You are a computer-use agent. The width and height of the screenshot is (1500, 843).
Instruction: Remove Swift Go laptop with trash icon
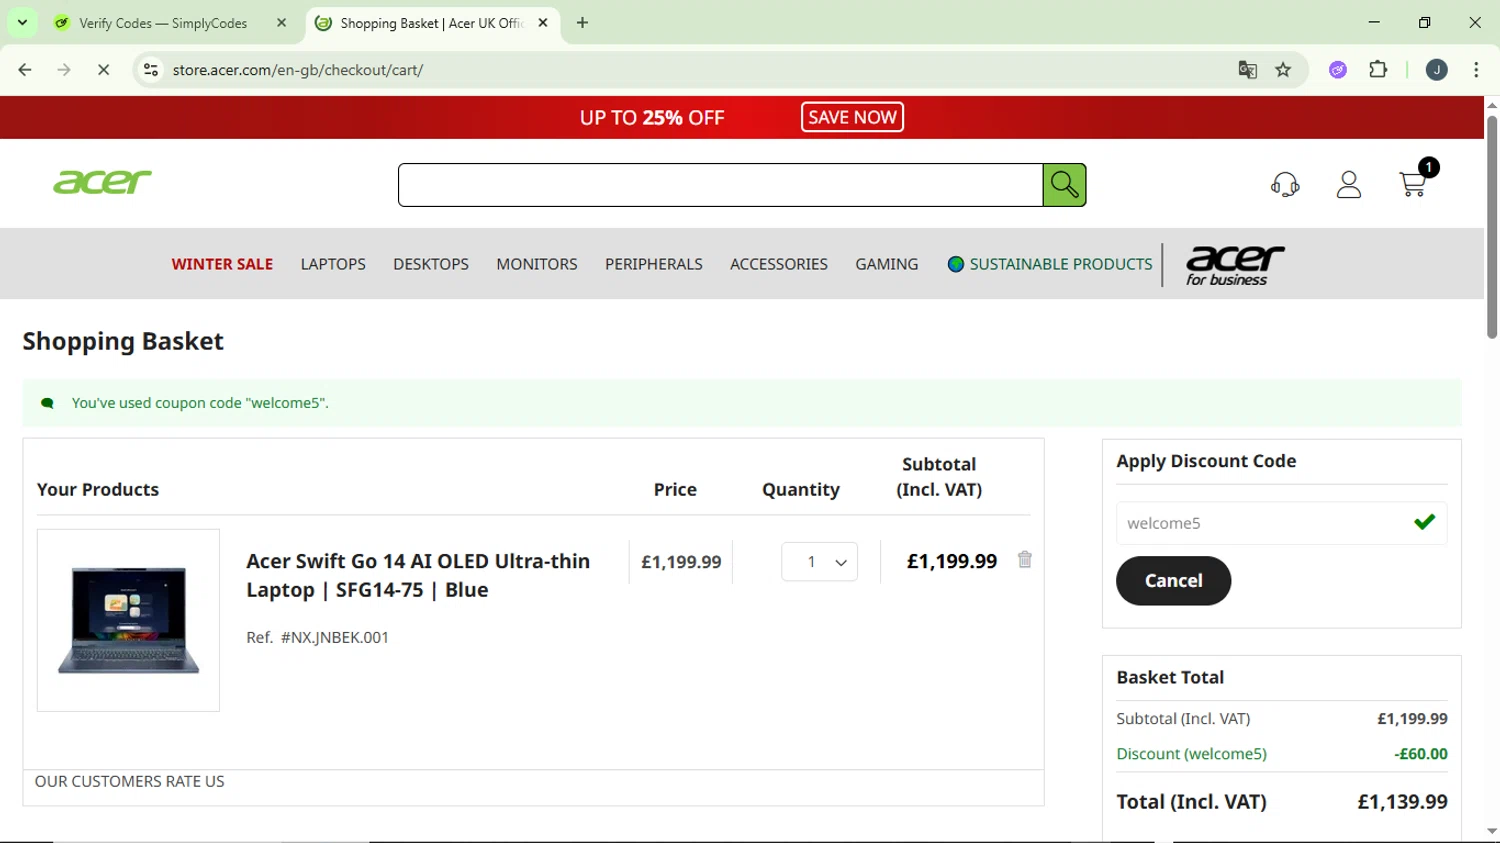click(x=1025, y=559)
